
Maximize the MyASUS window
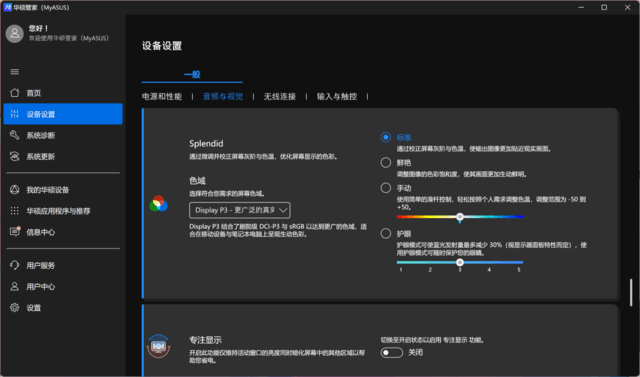pos(604,7)
